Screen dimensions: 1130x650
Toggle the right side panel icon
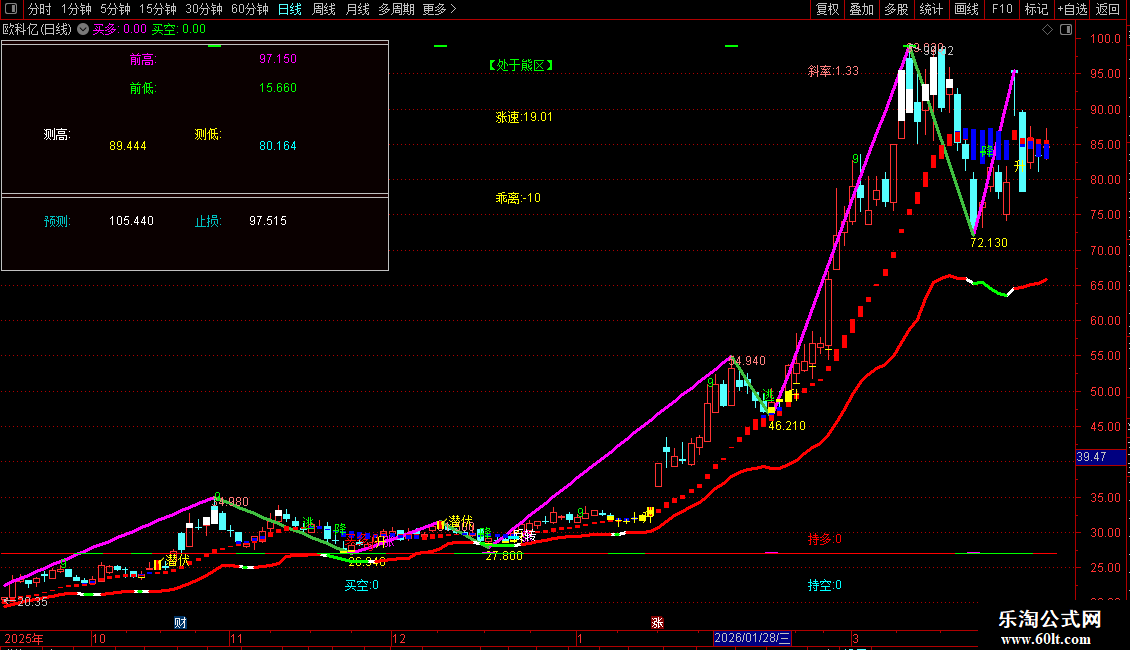click(1066, 30)
